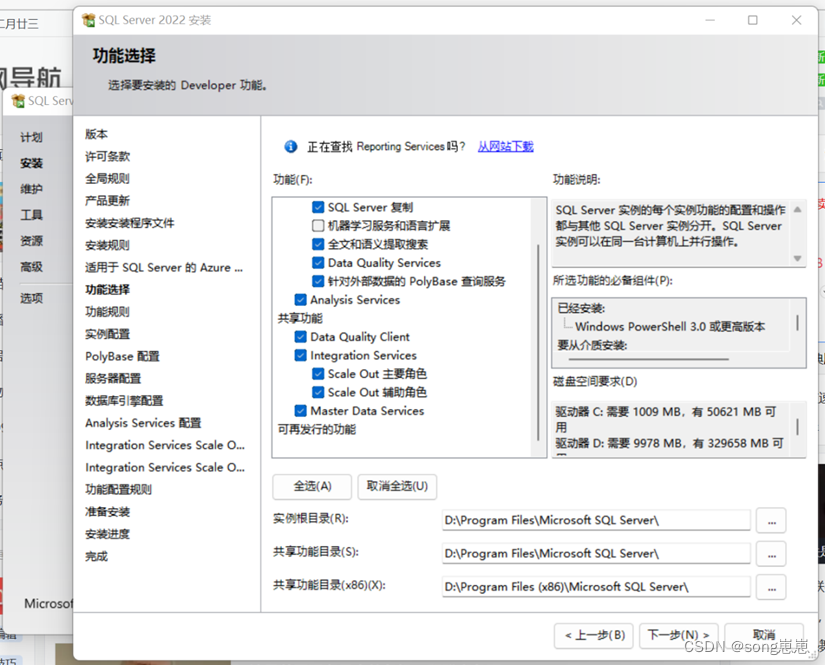Click the 功能规则 step in sidebar
This screenshot has width=825, height=665.
[107, 311]
